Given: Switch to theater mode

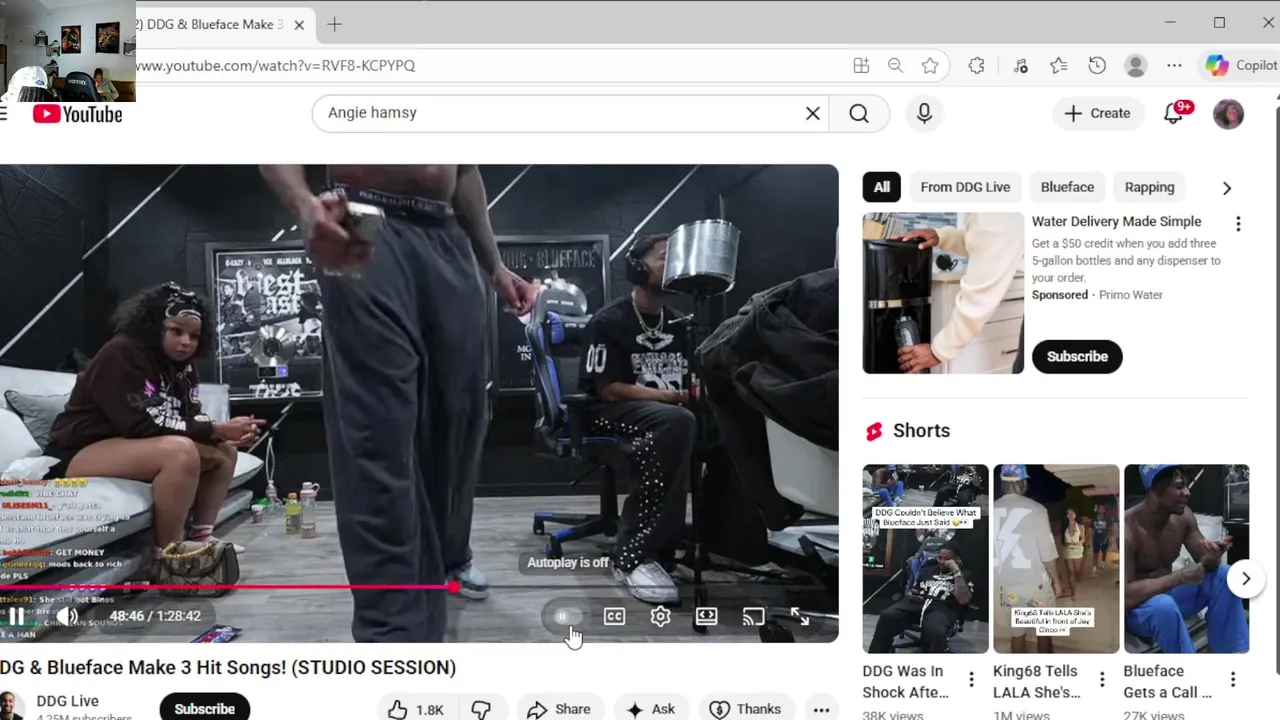Looking at the screenshot, I should [707, 617].
